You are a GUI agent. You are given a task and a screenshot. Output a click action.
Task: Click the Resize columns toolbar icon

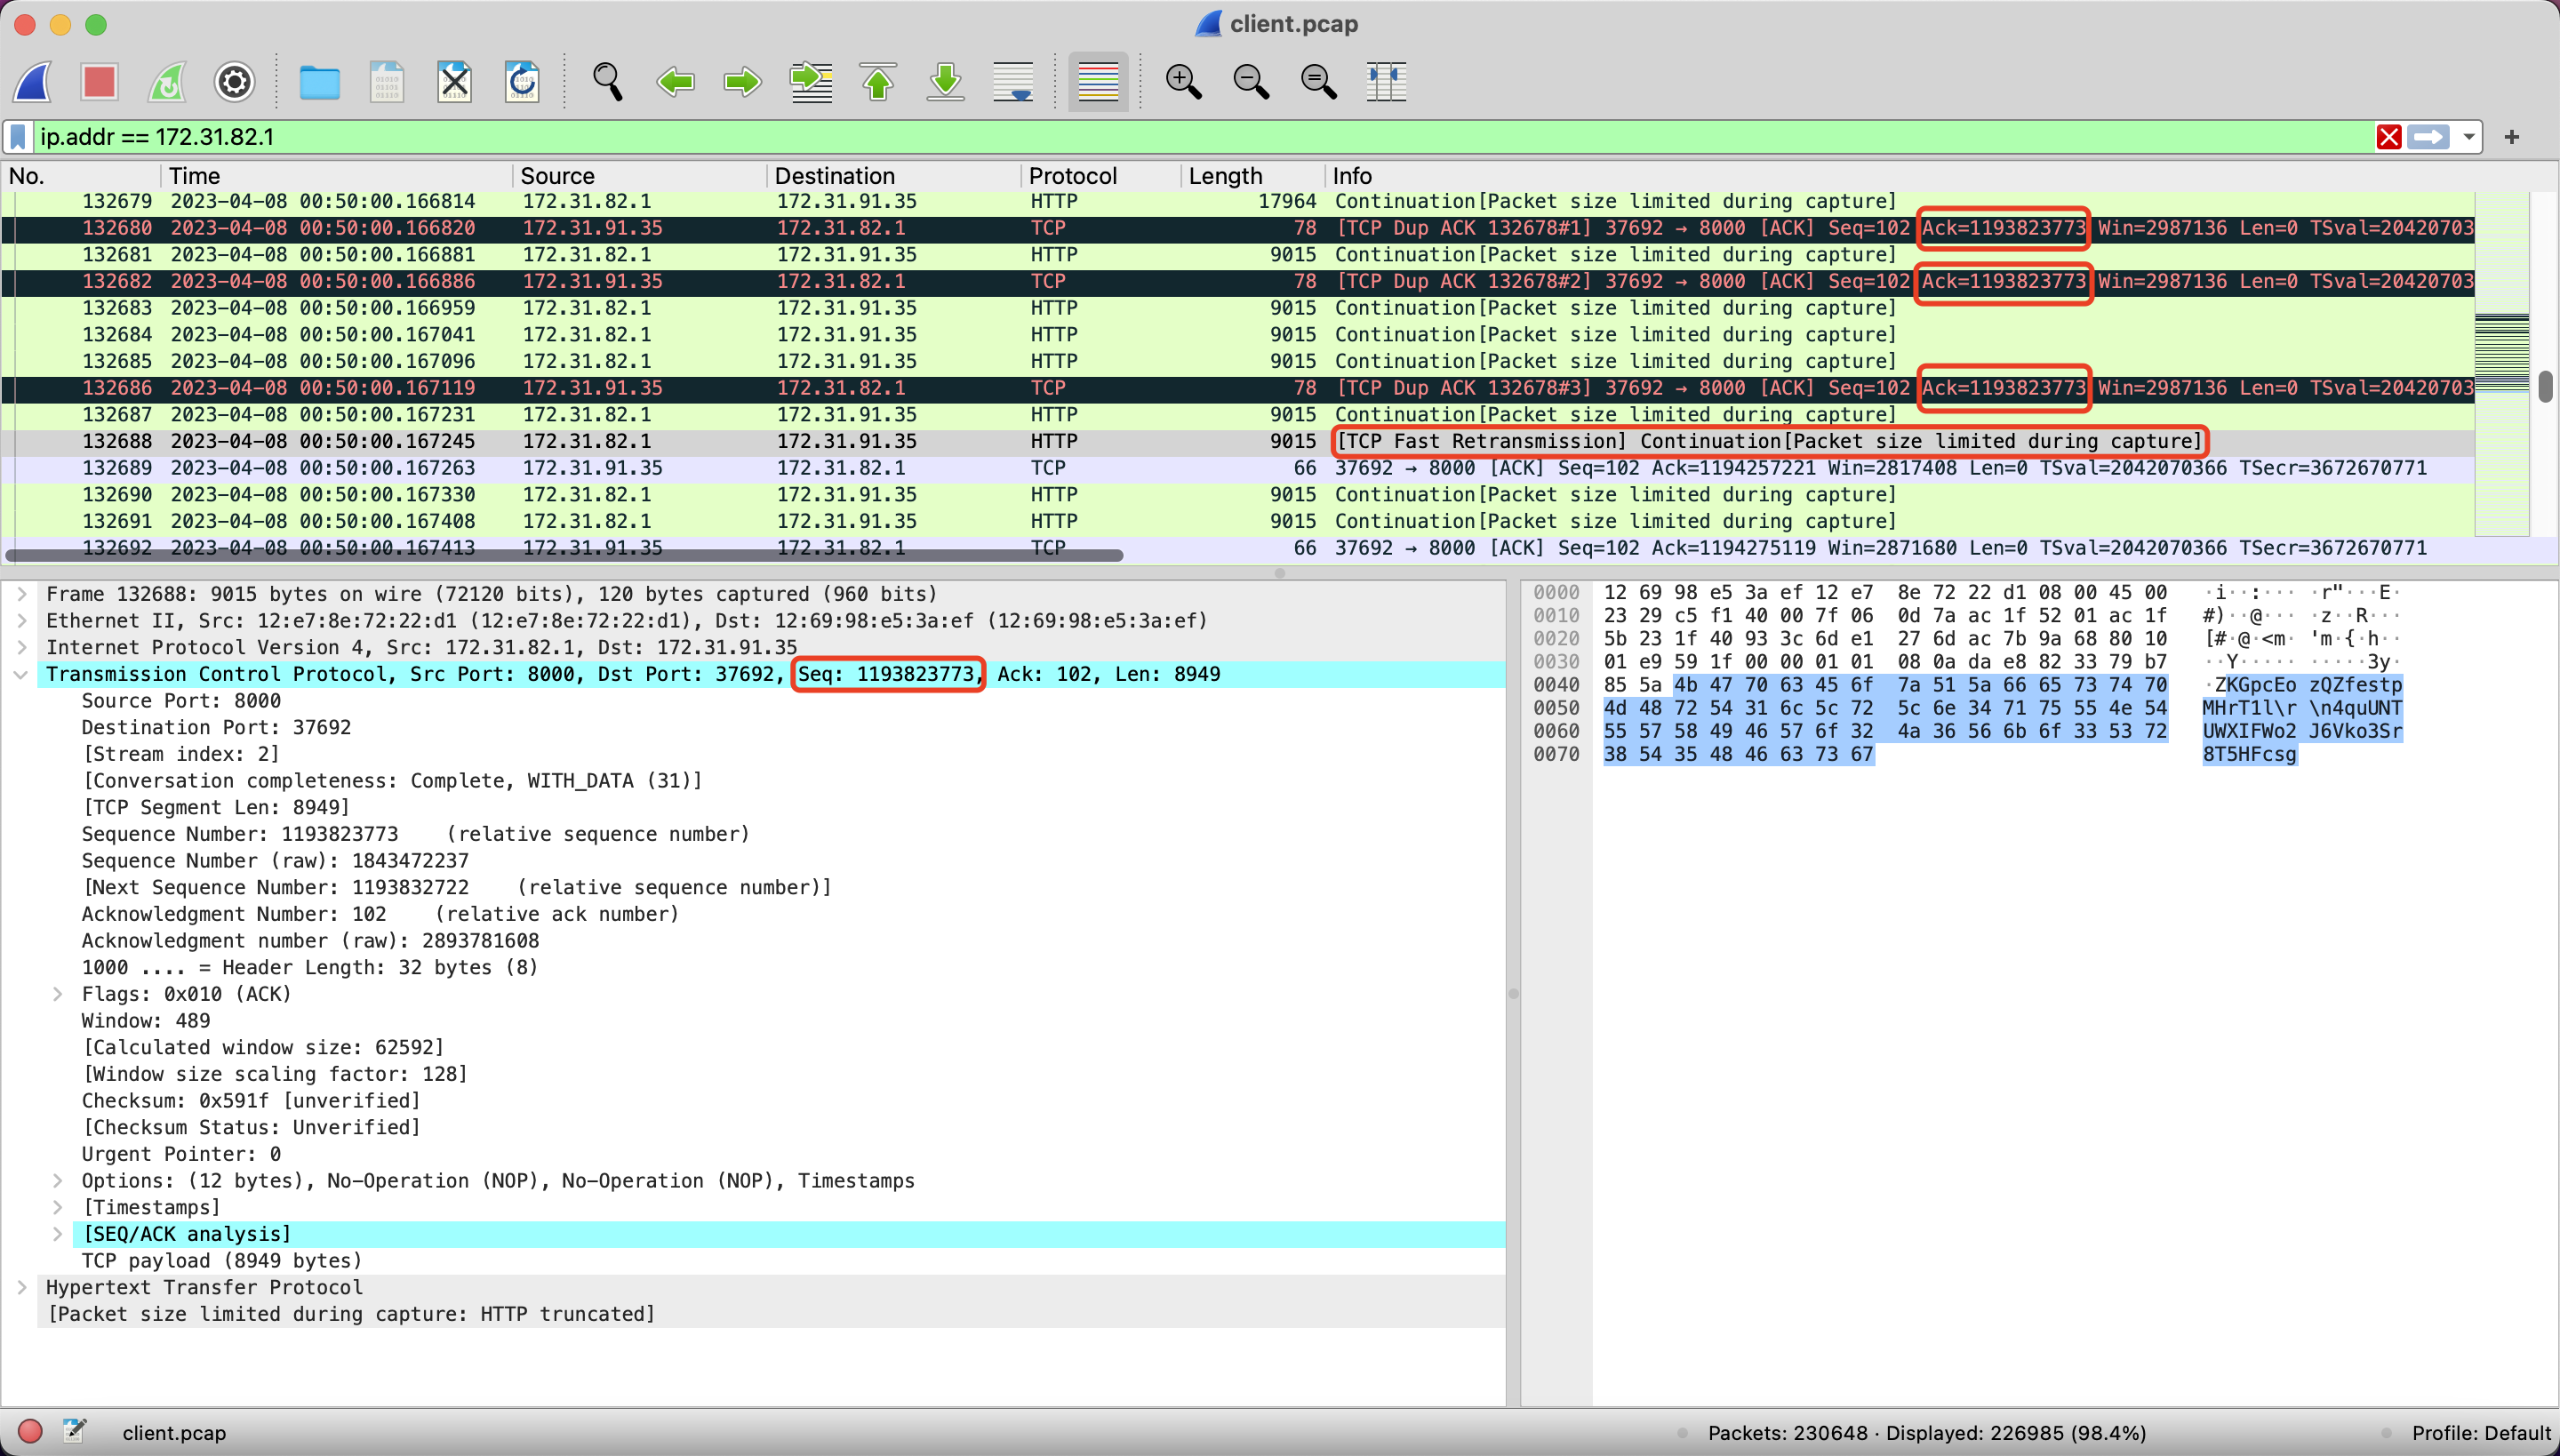tap(1386, 82)
